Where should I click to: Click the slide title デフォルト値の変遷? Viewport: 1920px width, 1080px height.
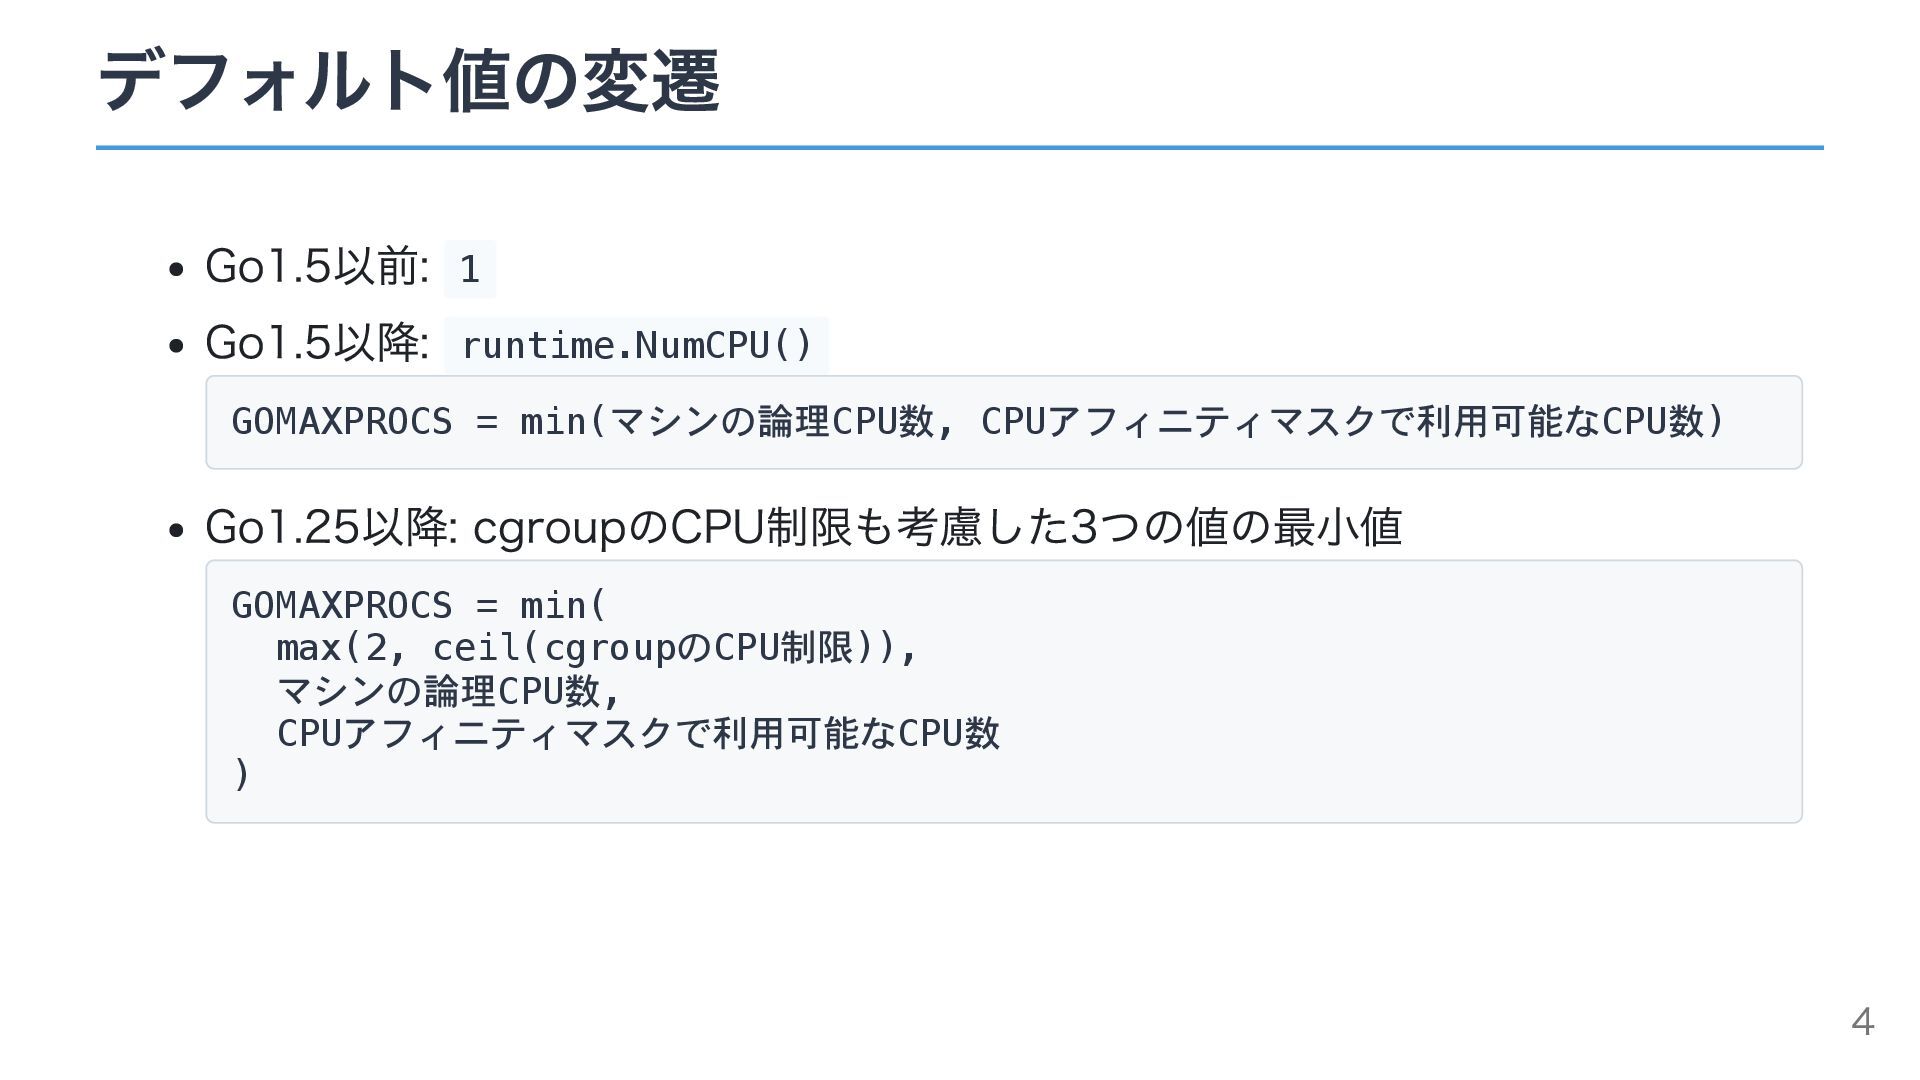point(408,80)
